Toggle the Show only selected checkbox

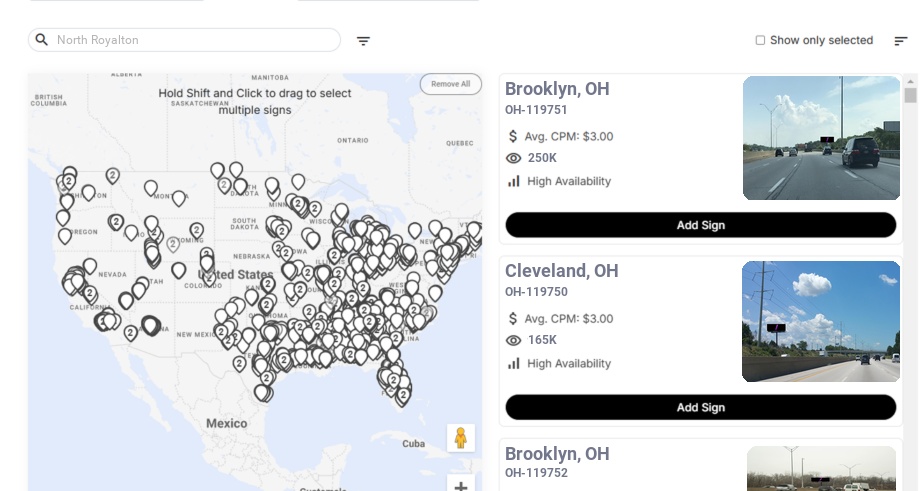click(760, 41)
